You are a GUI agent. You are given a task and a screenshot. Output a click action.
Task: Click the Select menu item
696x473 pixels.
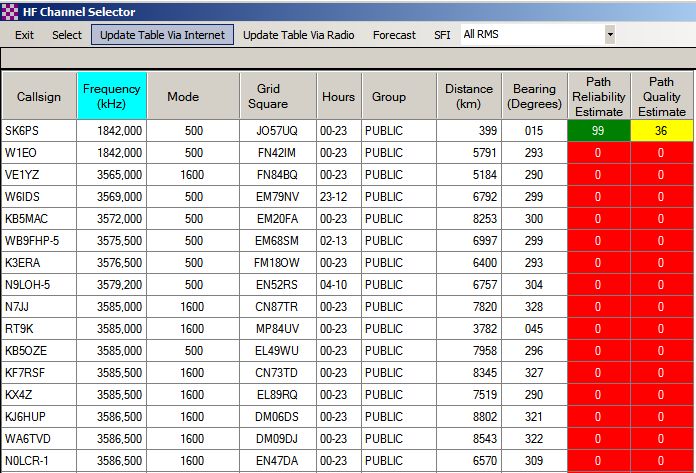click(x=67, y=35)
